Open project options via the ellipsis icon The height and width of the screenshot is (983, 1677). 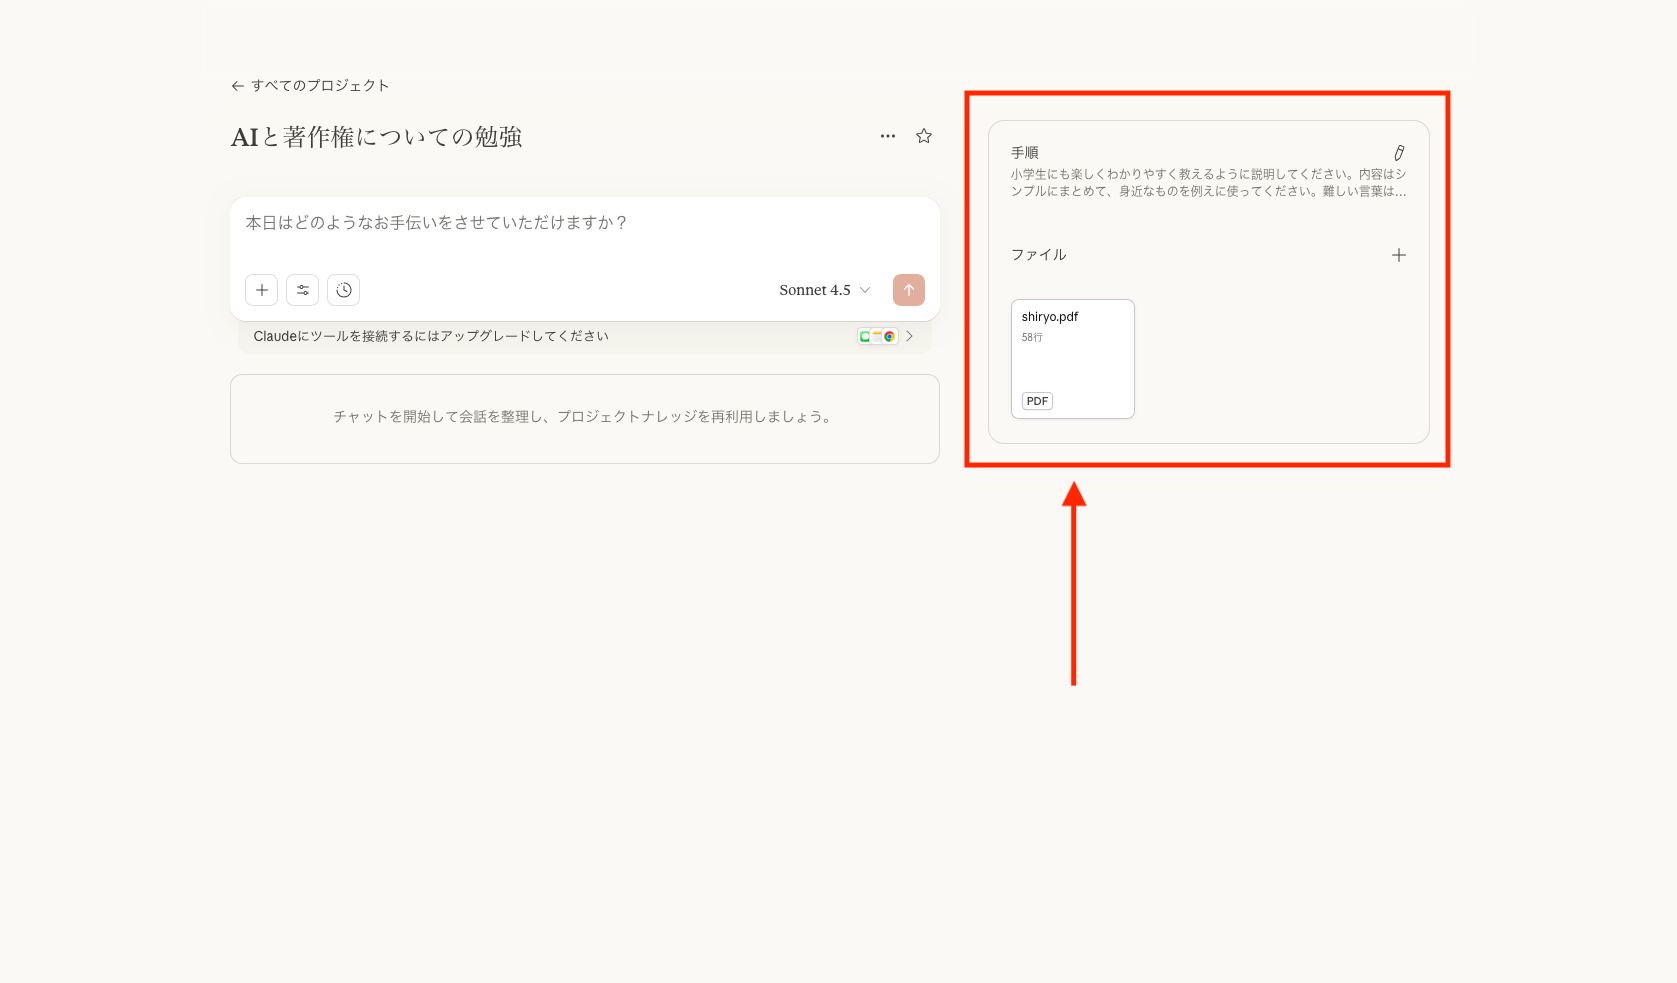pos(888,136)
